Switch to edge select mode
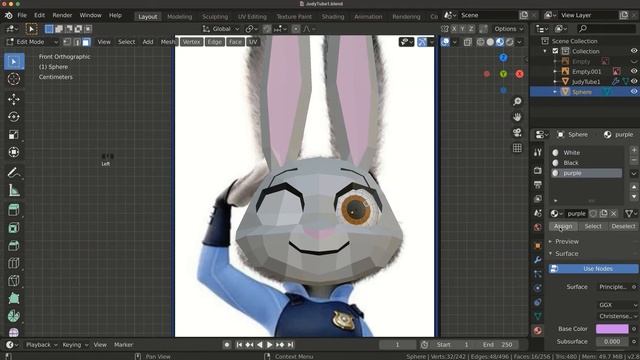Image resolution: width=640 pixels, height=360 pixels. (x=76, y=42)
